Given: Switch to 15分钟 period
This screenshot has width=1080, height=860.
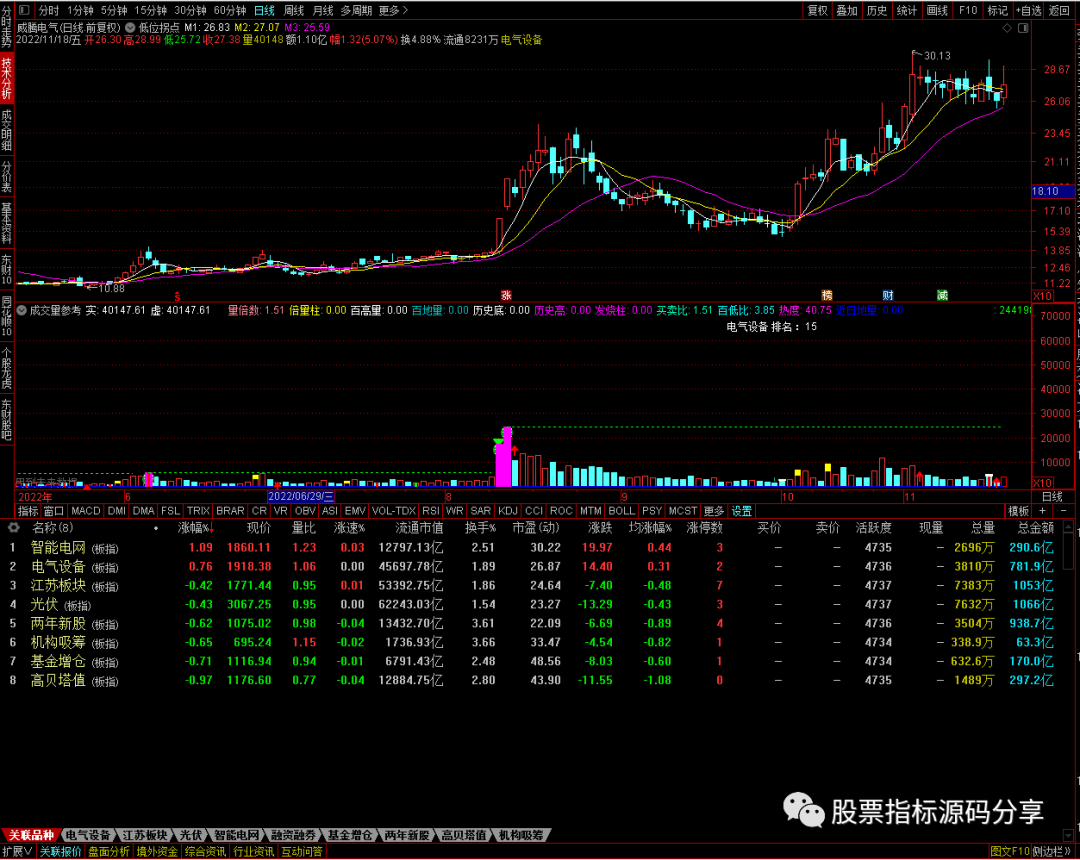Looking at the screenshot, I should click(150, 10).
